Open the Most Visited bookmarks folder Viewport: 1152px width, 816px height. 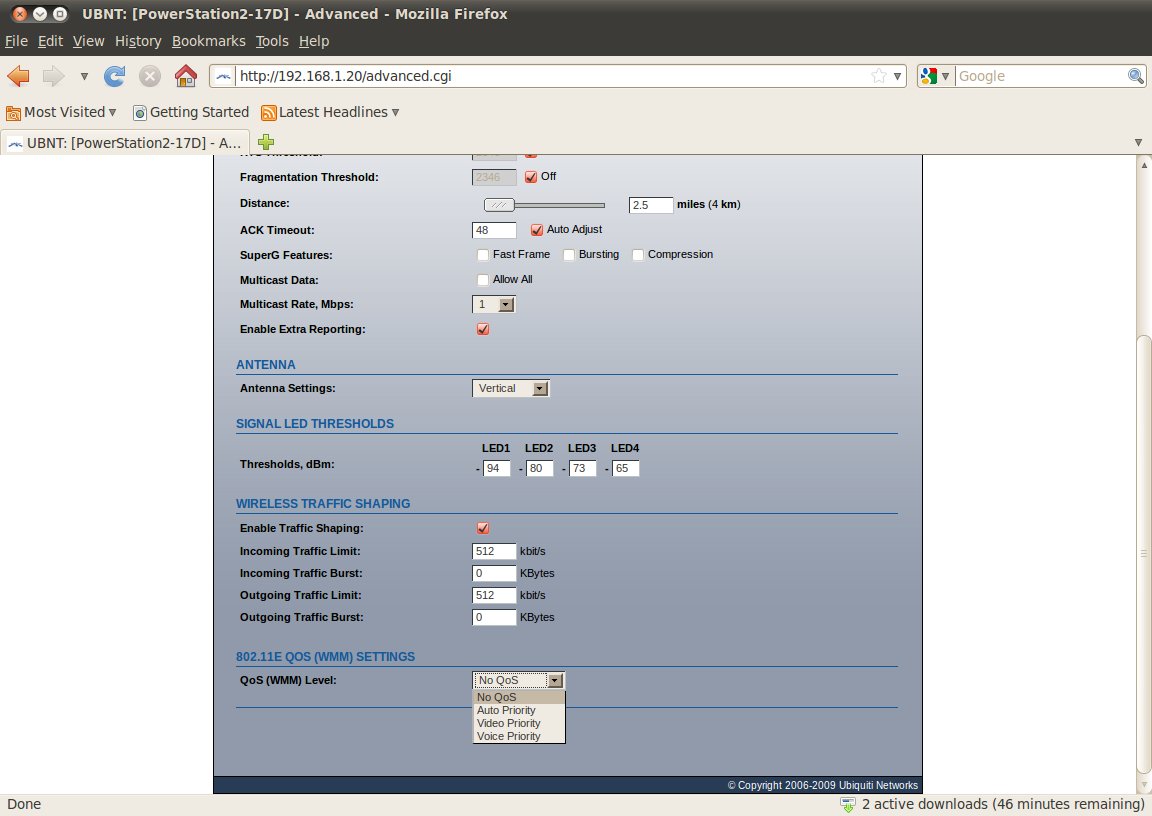61,112
